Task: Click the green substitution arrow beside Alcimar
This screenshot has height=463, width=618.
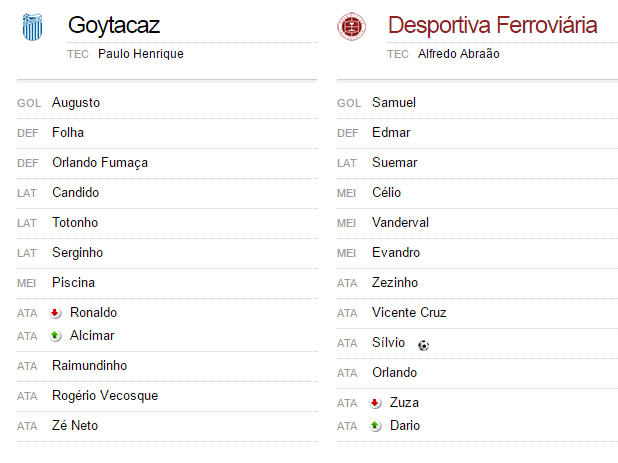Action: pyautogui.click(x=55, y=336)
